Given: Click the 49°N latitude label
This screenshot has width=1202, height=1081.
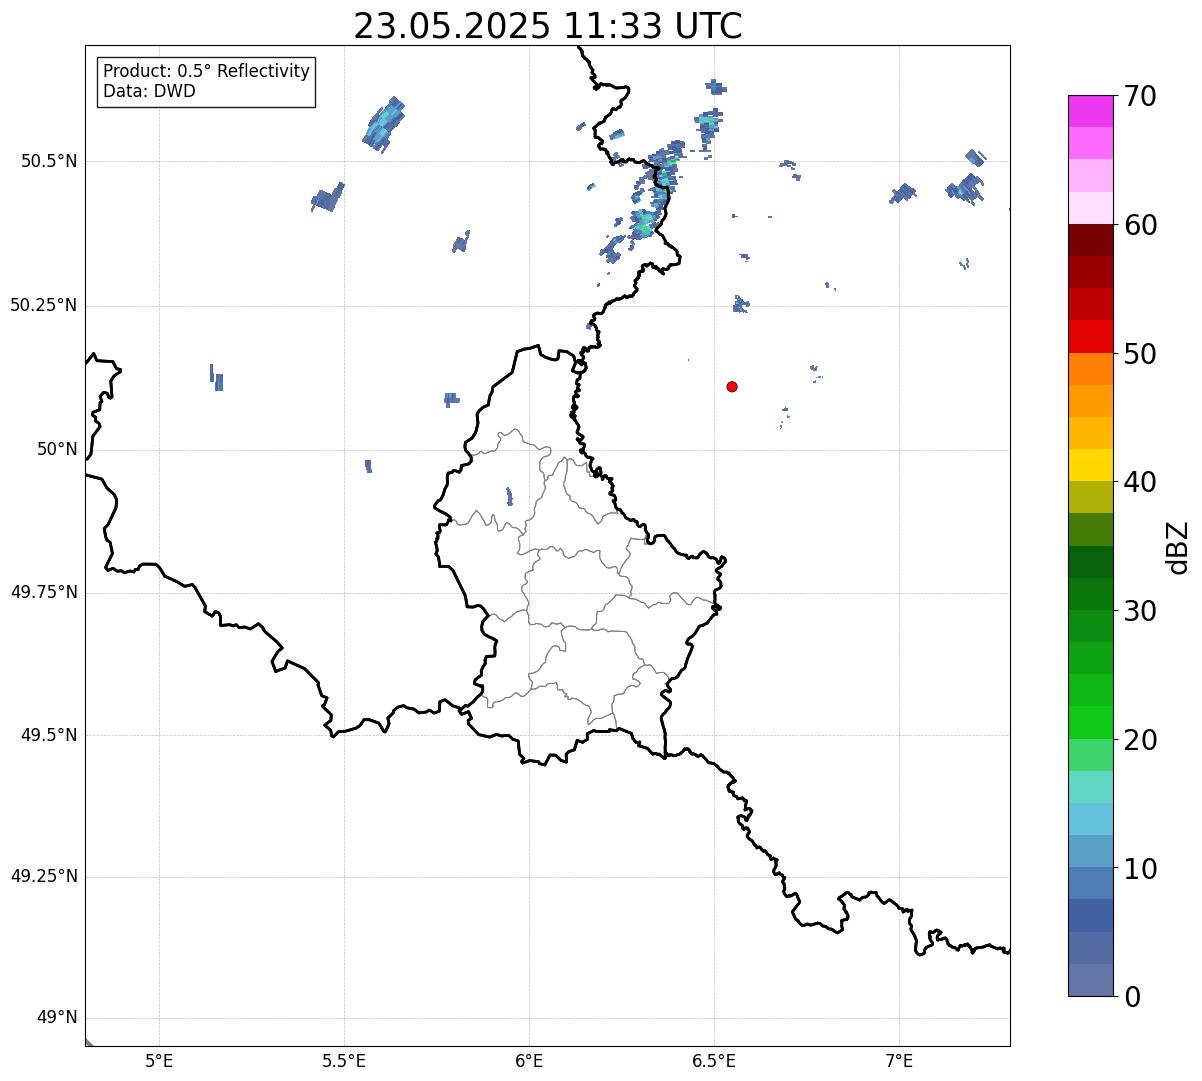Looking at the screenshot, I should click(57, 1018).
